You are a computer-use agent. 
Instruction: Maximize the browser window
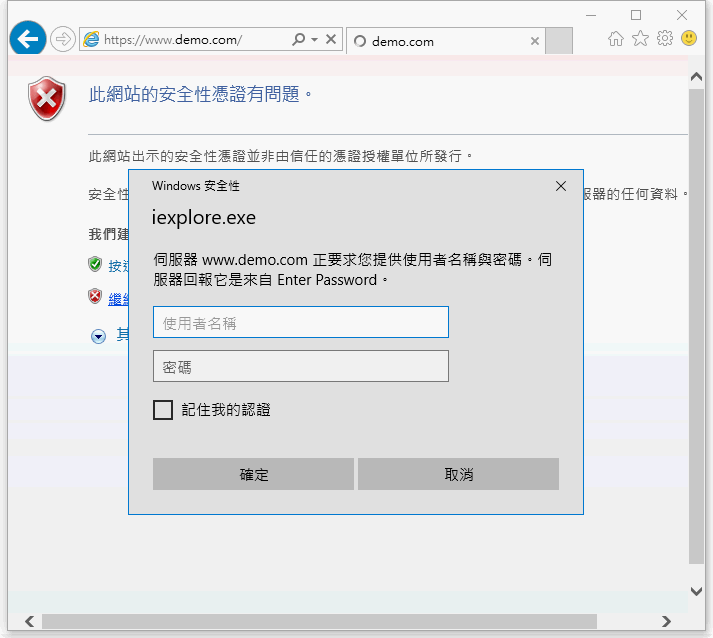636,15
